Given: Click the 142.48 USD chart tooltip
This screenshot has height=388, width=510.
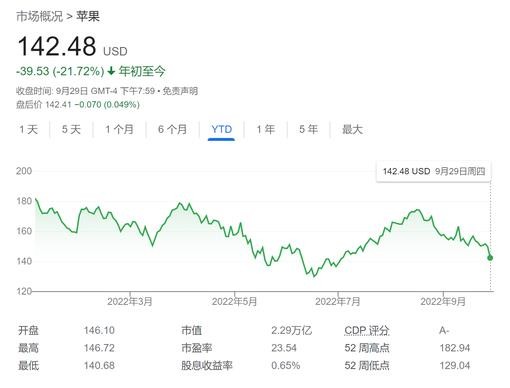Looking at the screenshot, I should pos(434,171).
